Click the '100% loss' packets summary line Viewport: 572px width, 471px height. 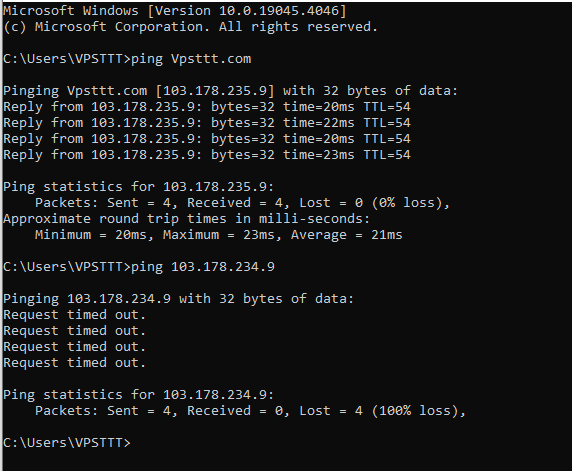(x=251, y=411)
